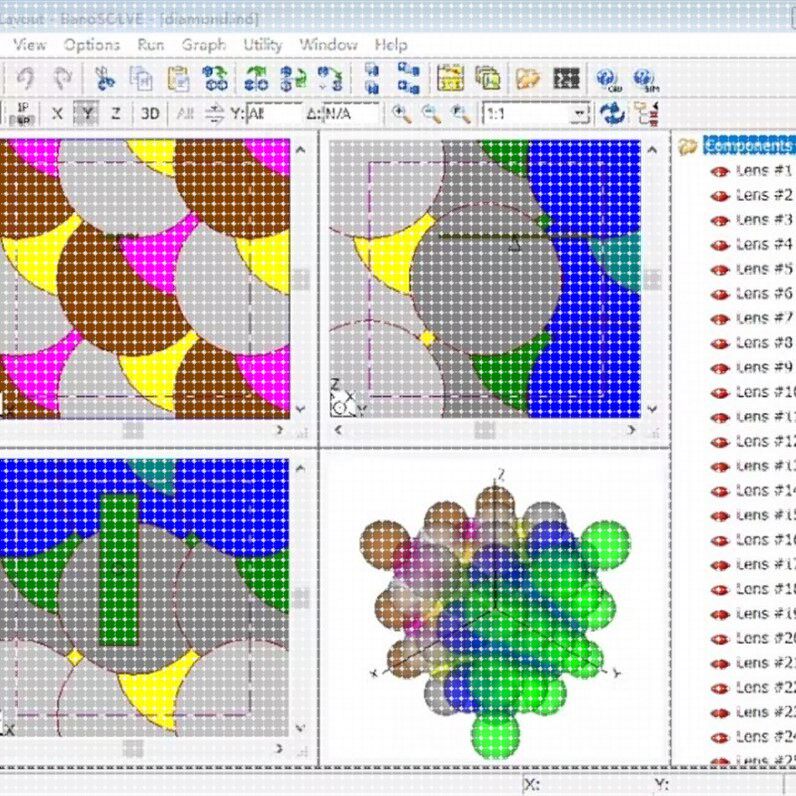Click the Undo arrow icon
This screenshot has height=796, width=796.
tap(24, 79)
